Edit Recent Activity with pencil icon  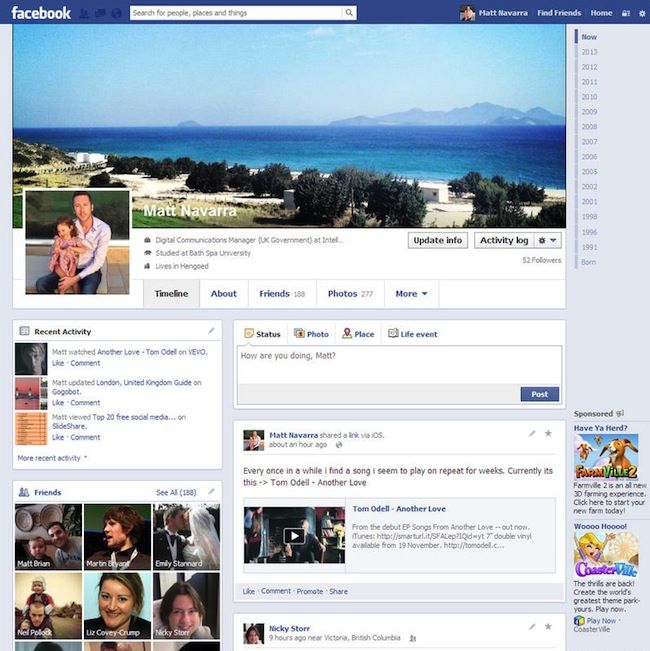pyautogui.click(x=211, y=331)
